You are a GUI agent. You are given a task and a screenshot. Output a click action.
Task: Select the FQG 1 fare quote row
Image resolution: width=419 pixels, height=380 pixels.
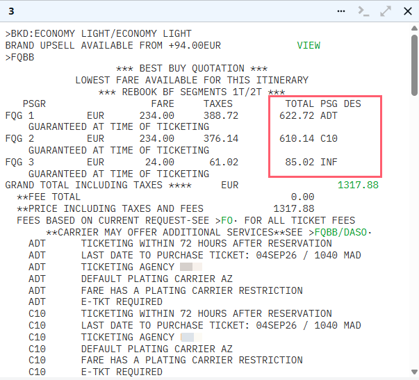(171, 116)
